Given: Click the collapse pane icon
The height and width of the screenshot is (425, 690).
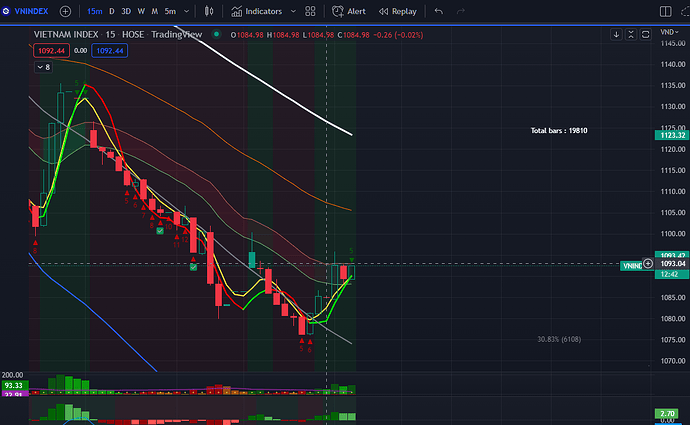Looking at the screenshot, I should point(631,34).
